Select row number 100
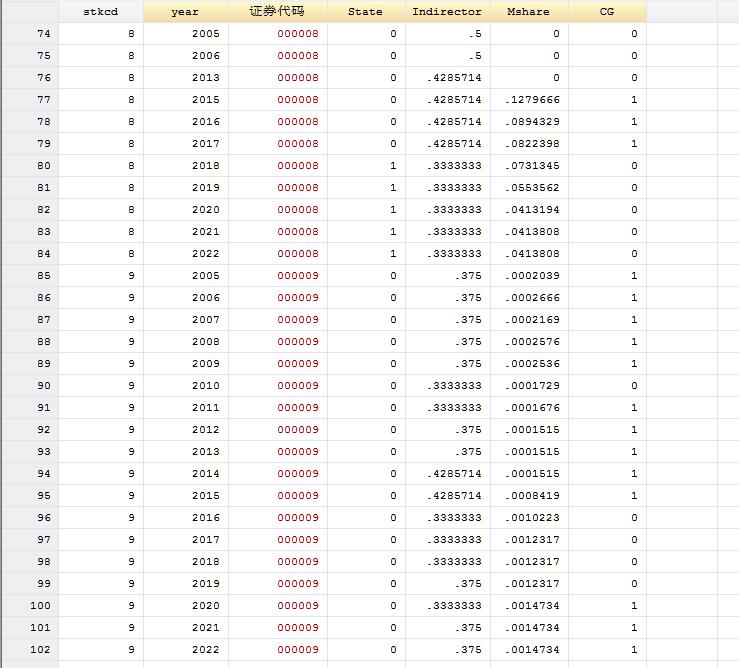Image resolution: width=739 pixels, height=668 pixels. (x=30, y=605)
